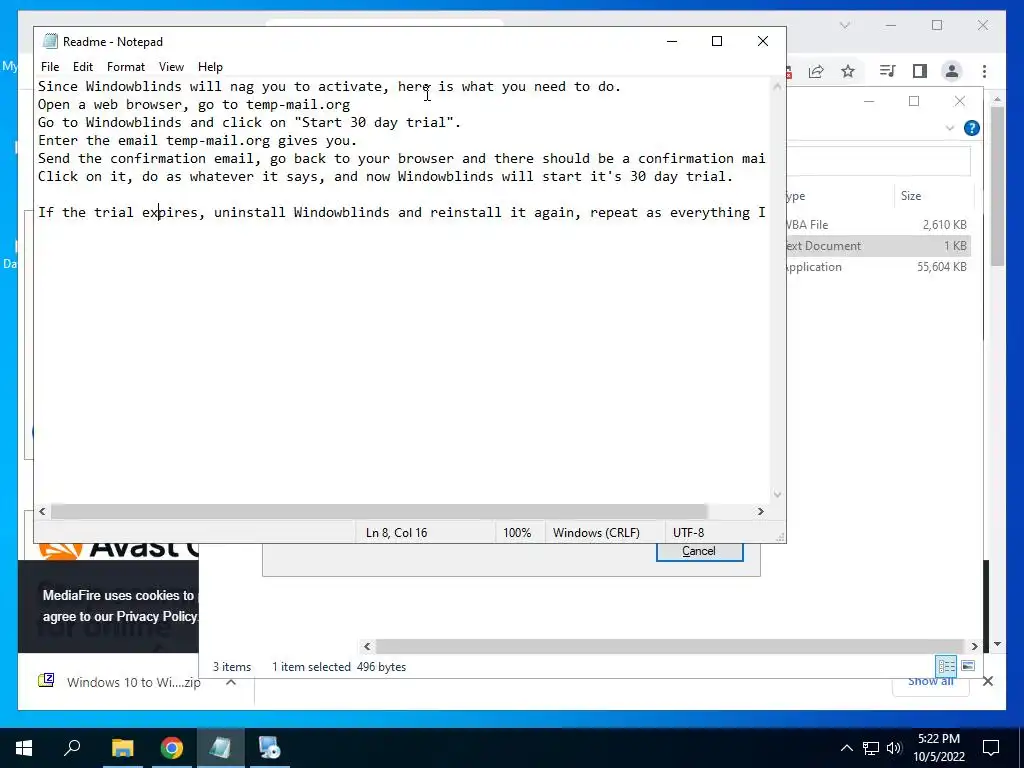Open the Edit menu in Notepad

83,67
